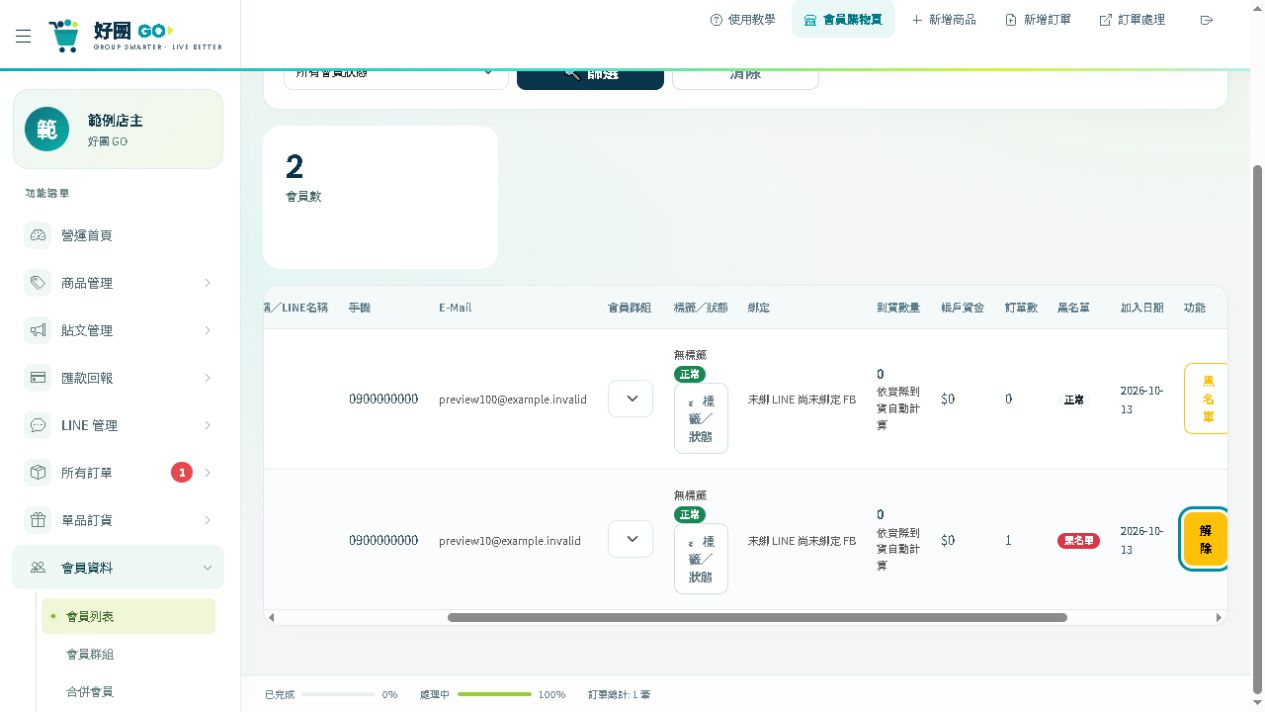Screen dimensions: 1265x712
Task: Click the 好團 GO cart logo
Action: click(135, 35)
